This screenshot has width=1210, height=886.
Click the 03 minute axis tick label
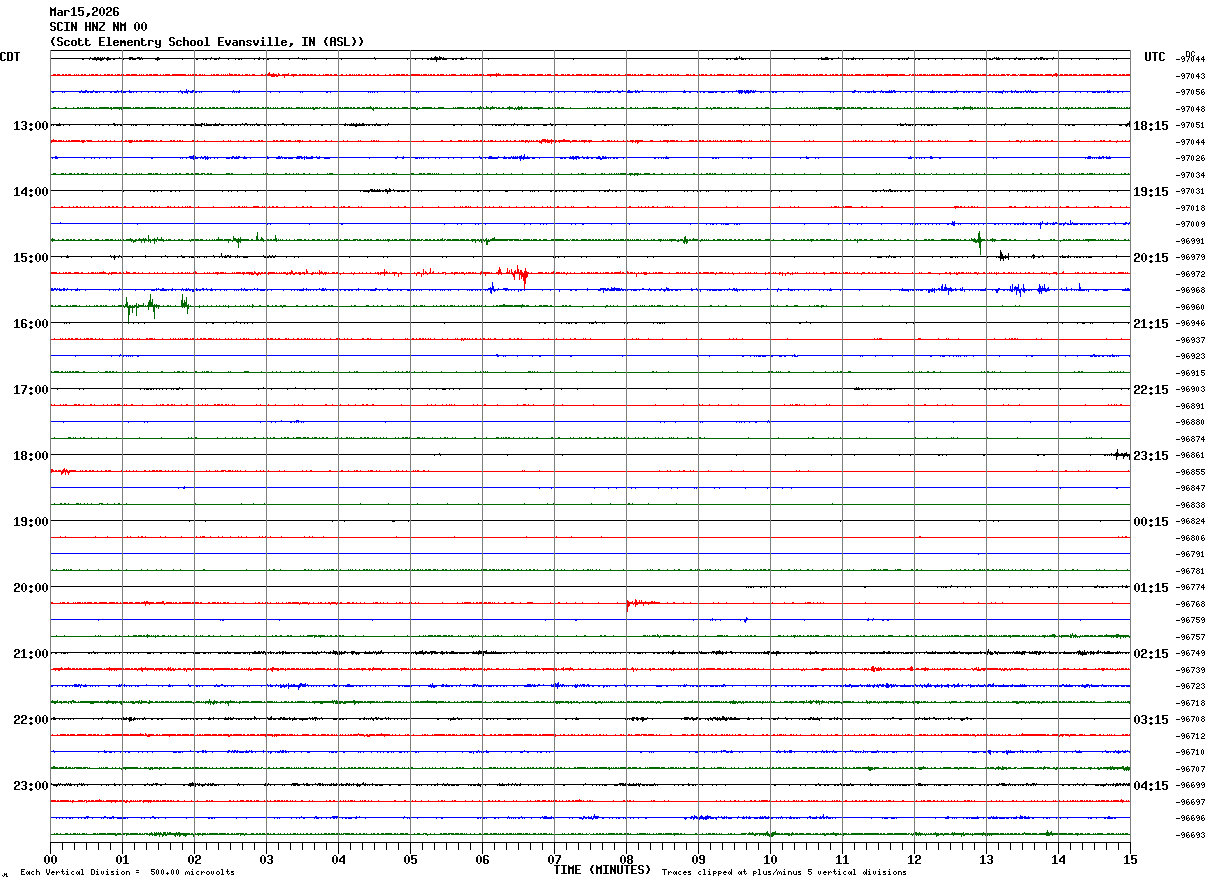pos(266,860)
